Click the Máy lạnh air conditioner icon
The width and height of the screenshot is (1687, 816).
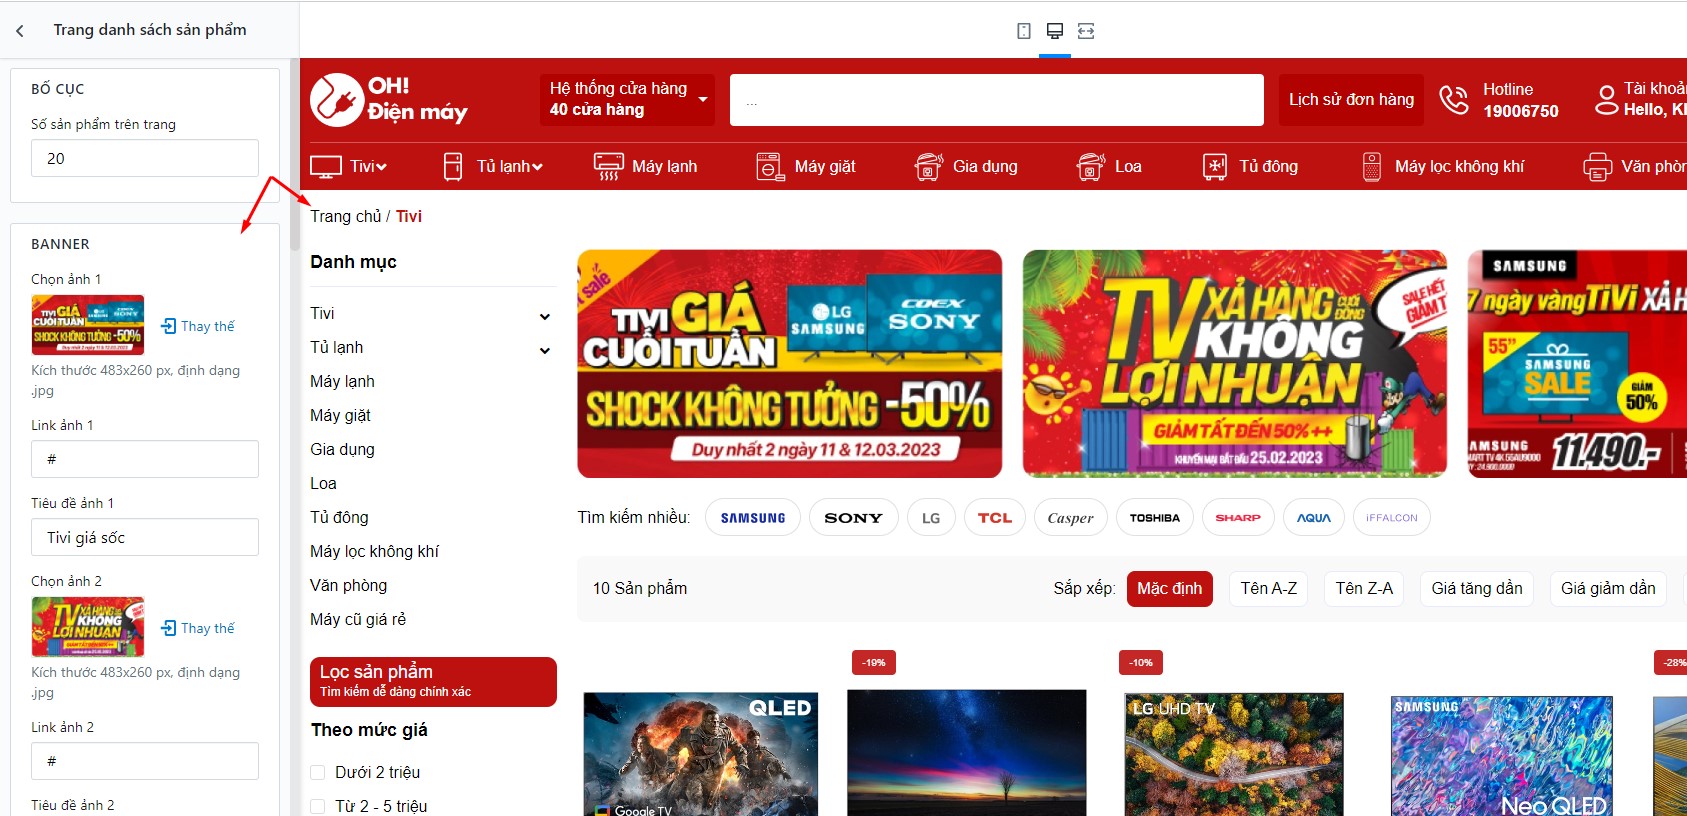(608, 167)
